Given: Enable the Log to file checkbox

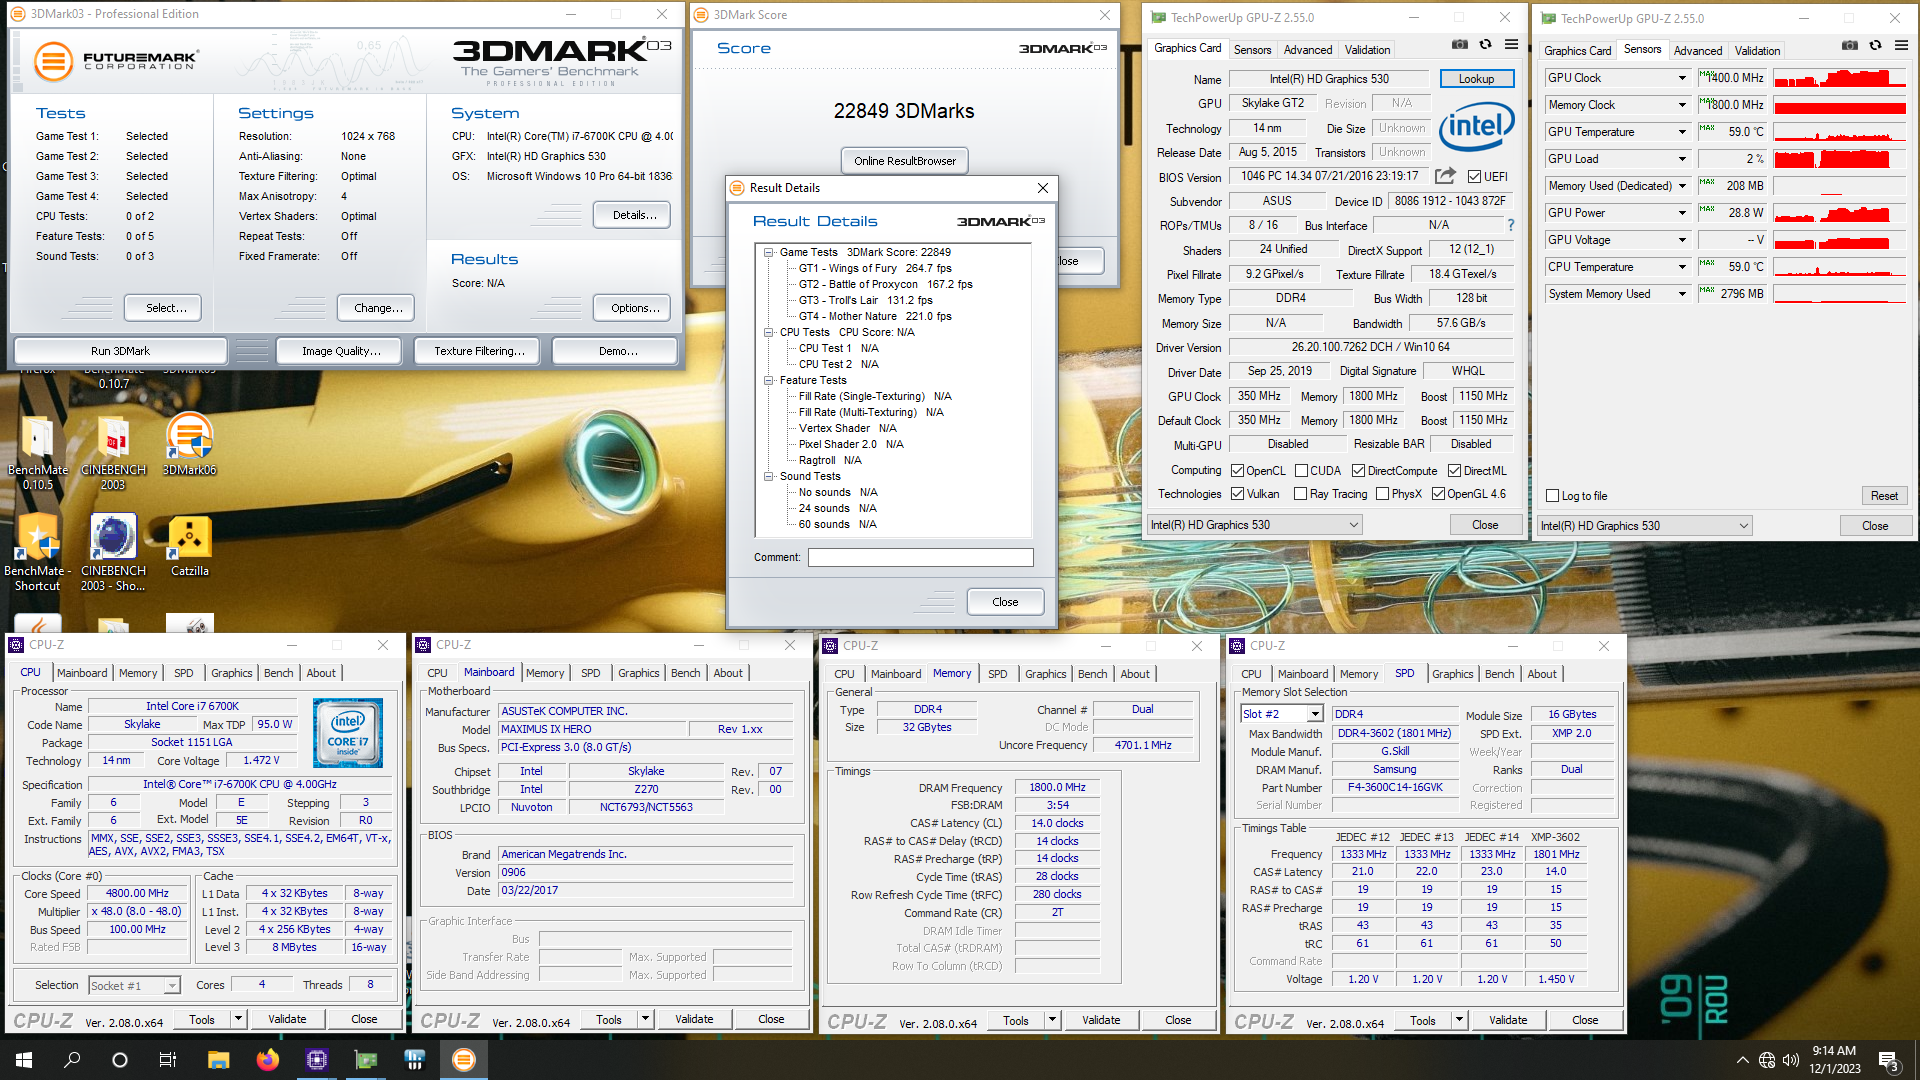Looking at the screenshot, I should (1552, 496).
